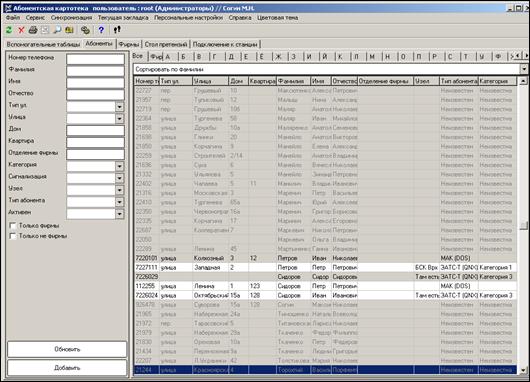Select the row with phone number 7227111
Screen dimensions: 530x382
pos(326,267)
